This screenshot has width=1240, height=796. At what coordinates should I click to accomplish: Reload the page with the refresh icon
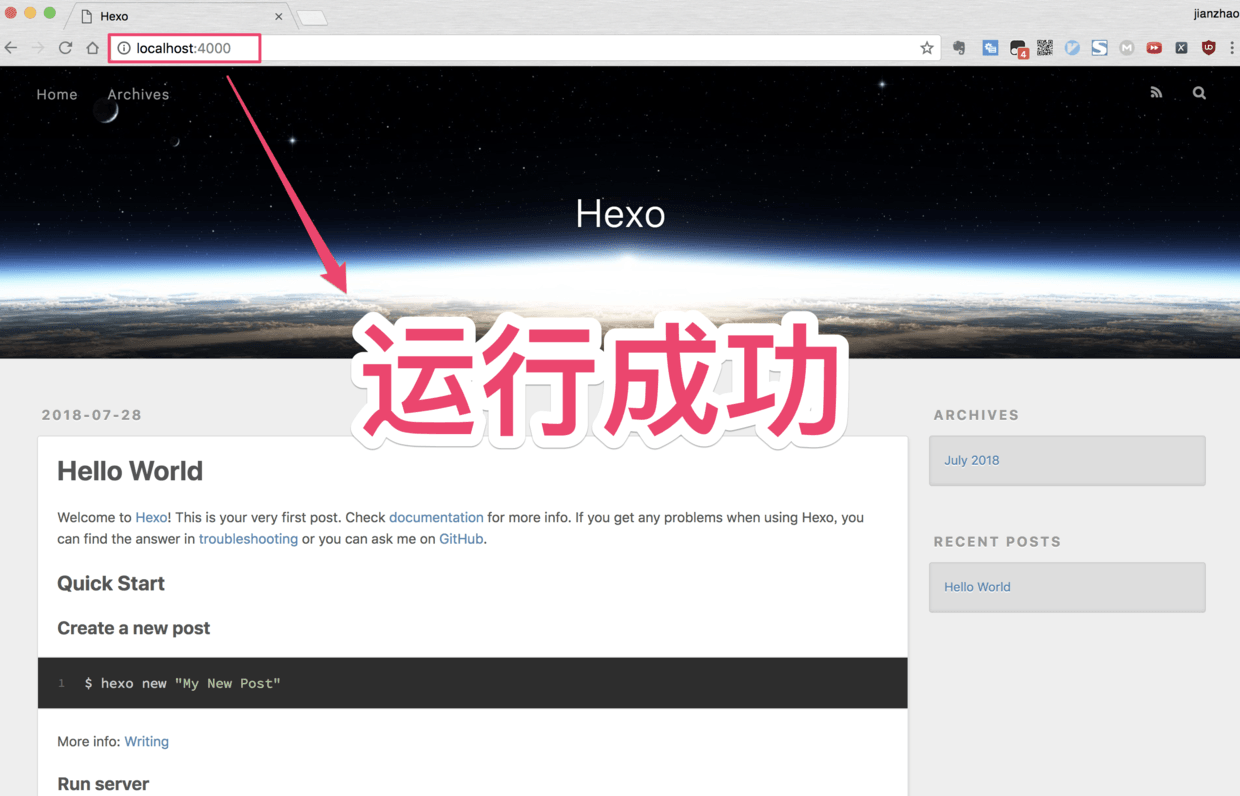point(65,48)
